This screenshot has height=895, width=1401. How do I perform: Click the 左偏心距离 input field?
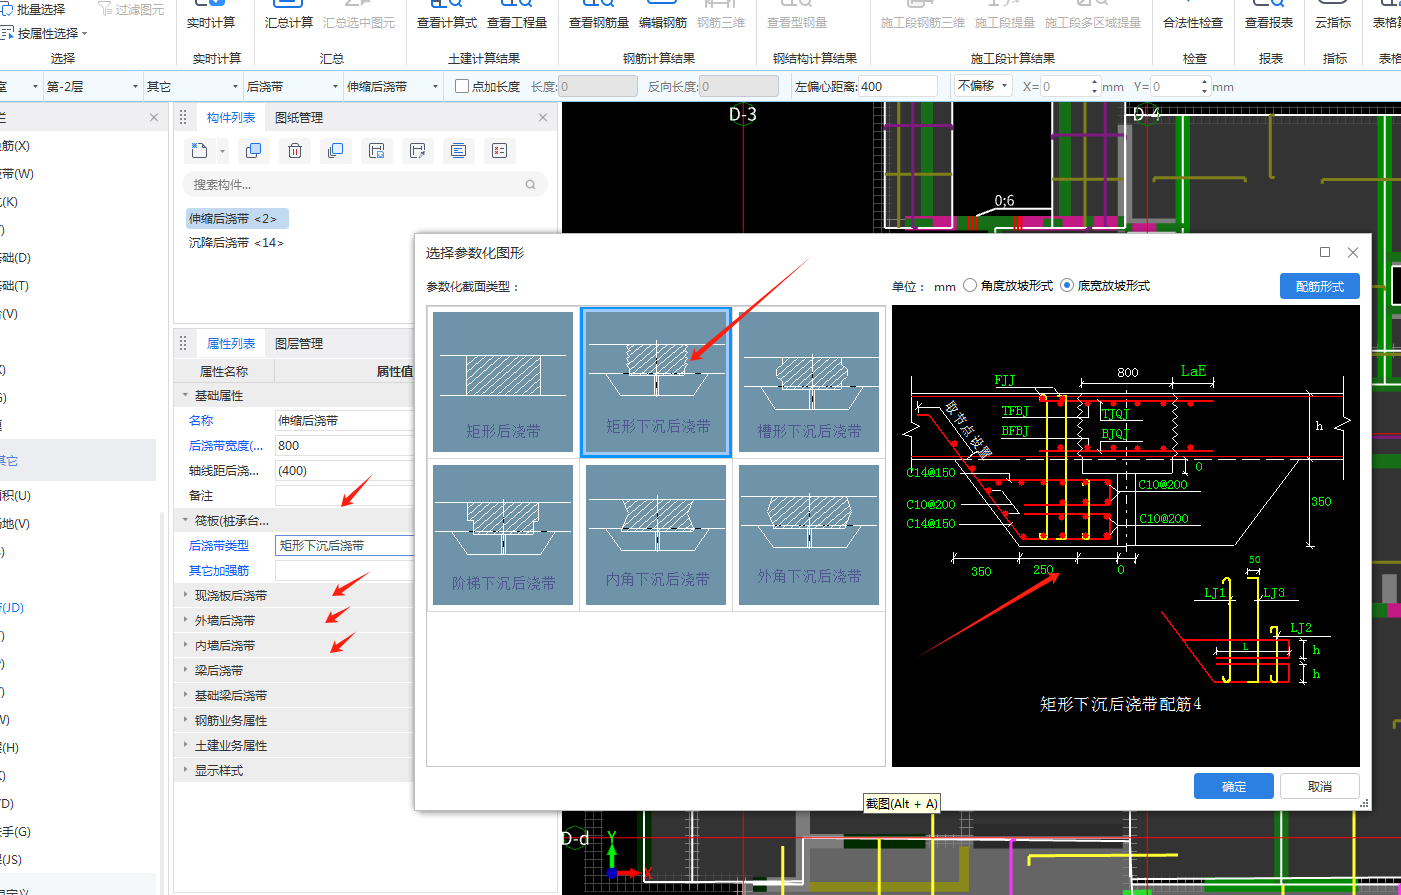pyautogui.click(x=897, y=87)
